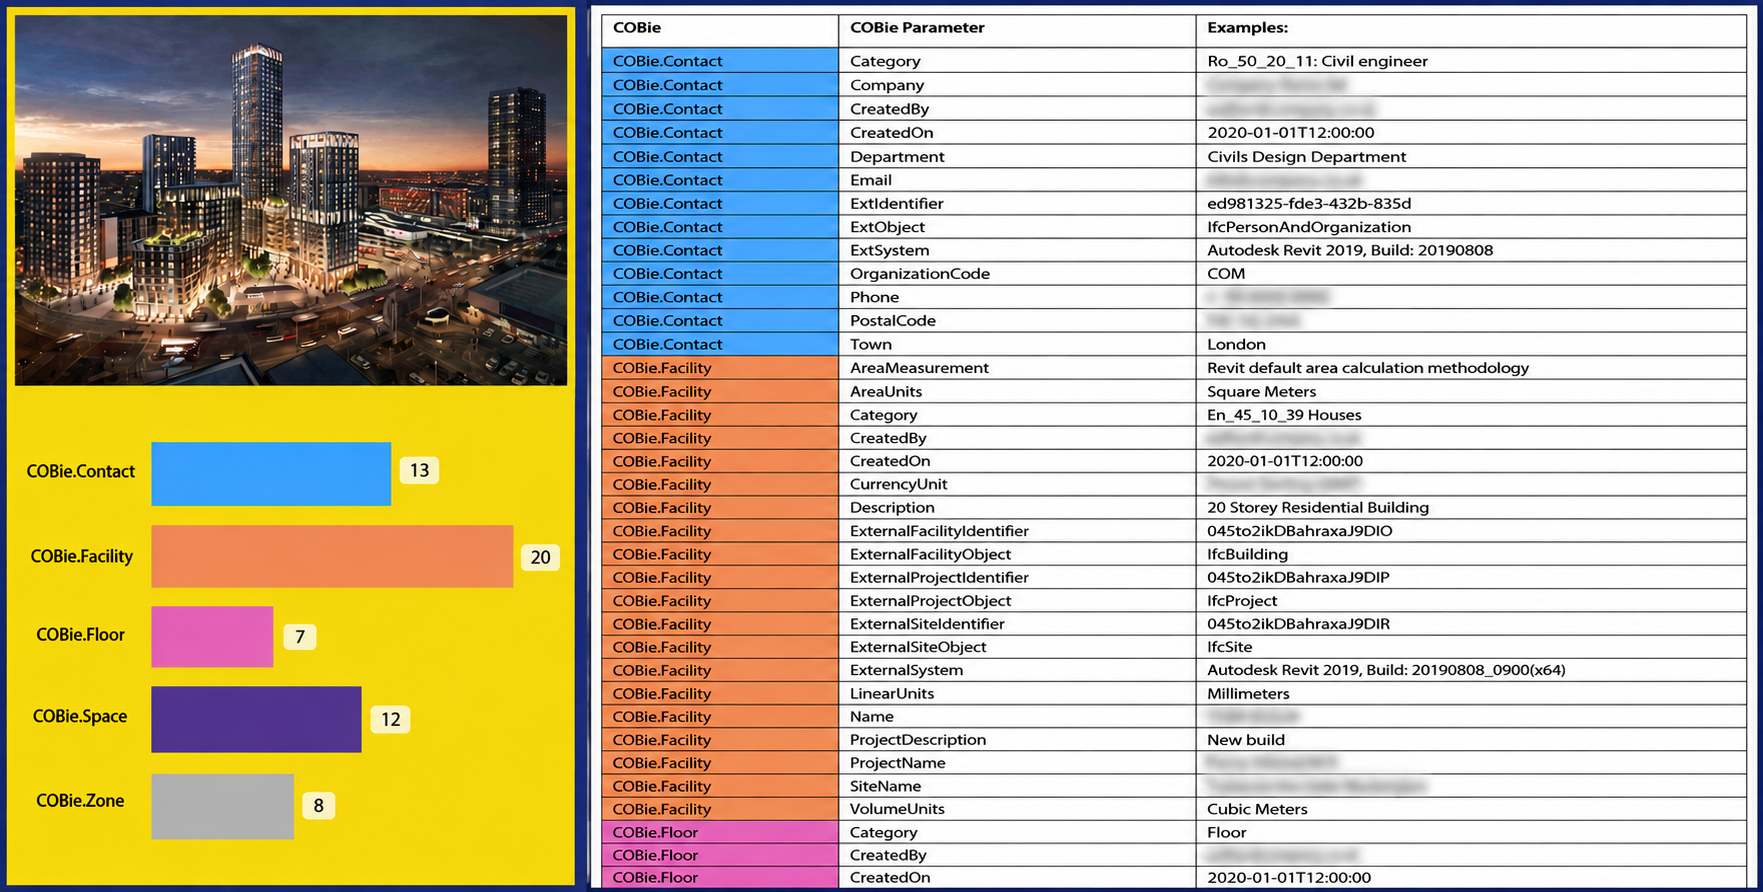Select the Company parameter cell
This screenshot has width=1763, height=892.
(x=1017, y=85)
